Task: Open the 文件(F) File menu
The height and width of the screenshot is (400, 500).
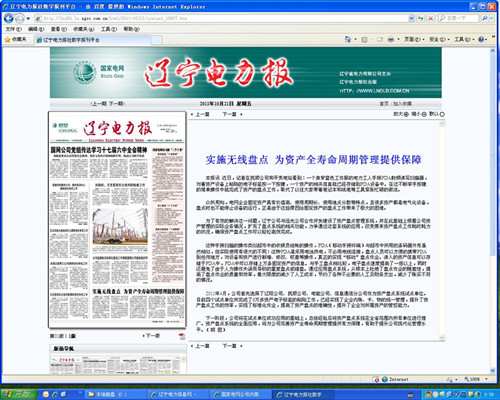Action: click(13, 29)
